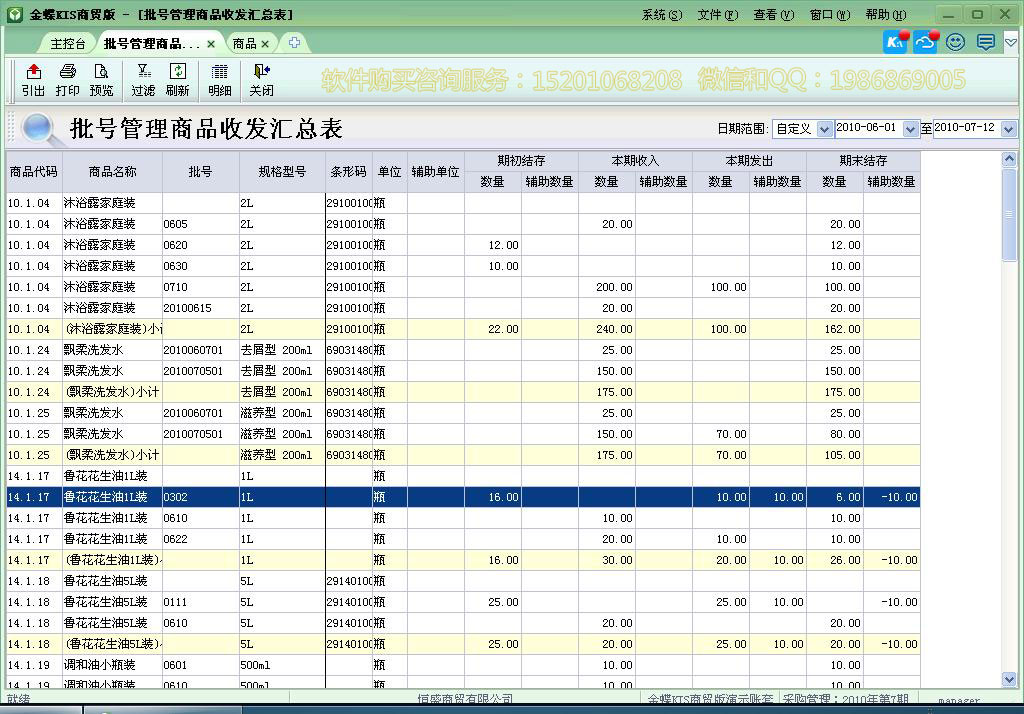Switch to the 商品 tab
Screen dimensions: 1024x714
pos(246,43)
